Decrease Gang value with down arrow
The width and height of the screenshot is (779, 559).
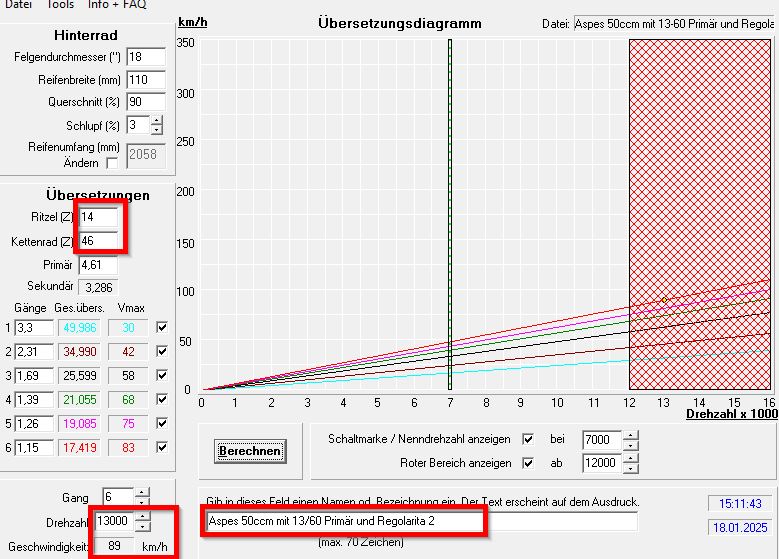click(142, 502)
